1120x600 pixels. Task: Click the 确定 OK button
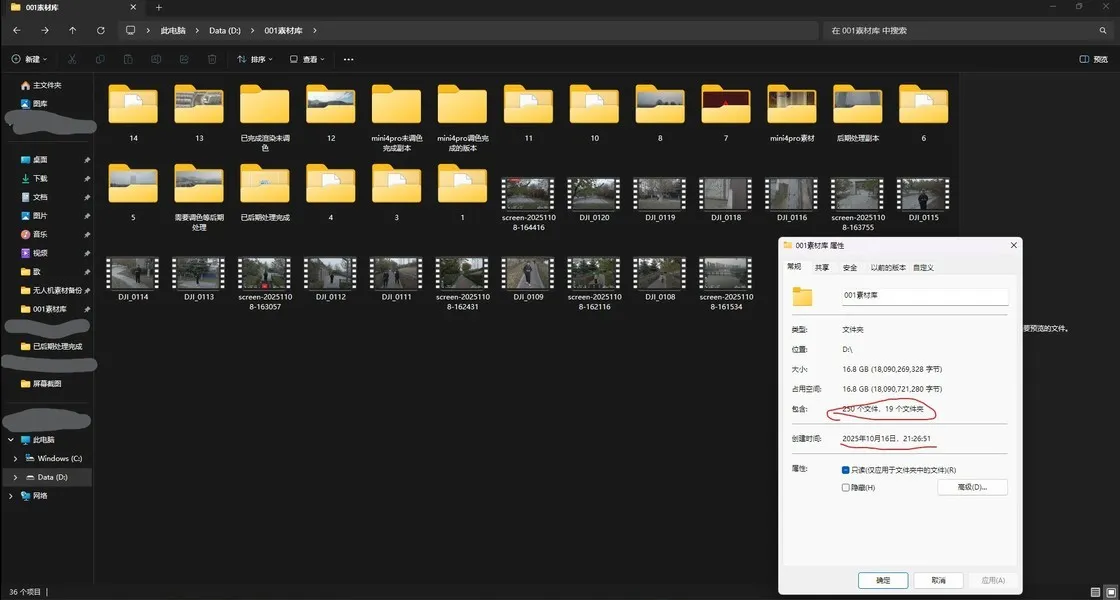[882, 580]
